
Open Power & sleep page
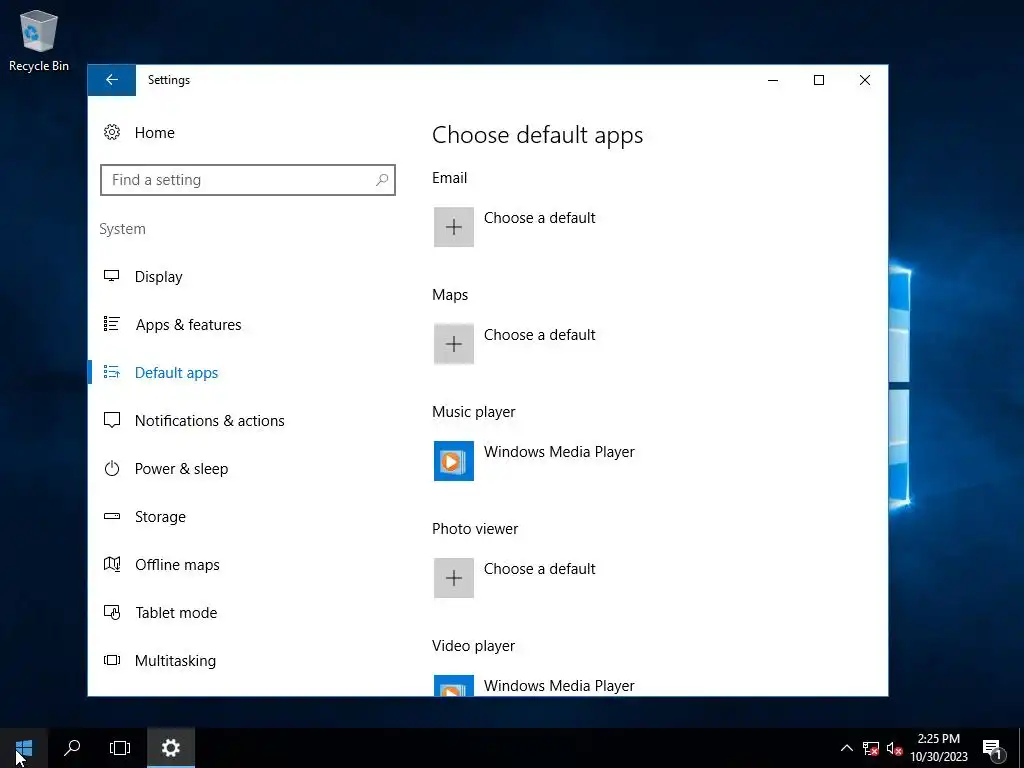tap(182, 468)
